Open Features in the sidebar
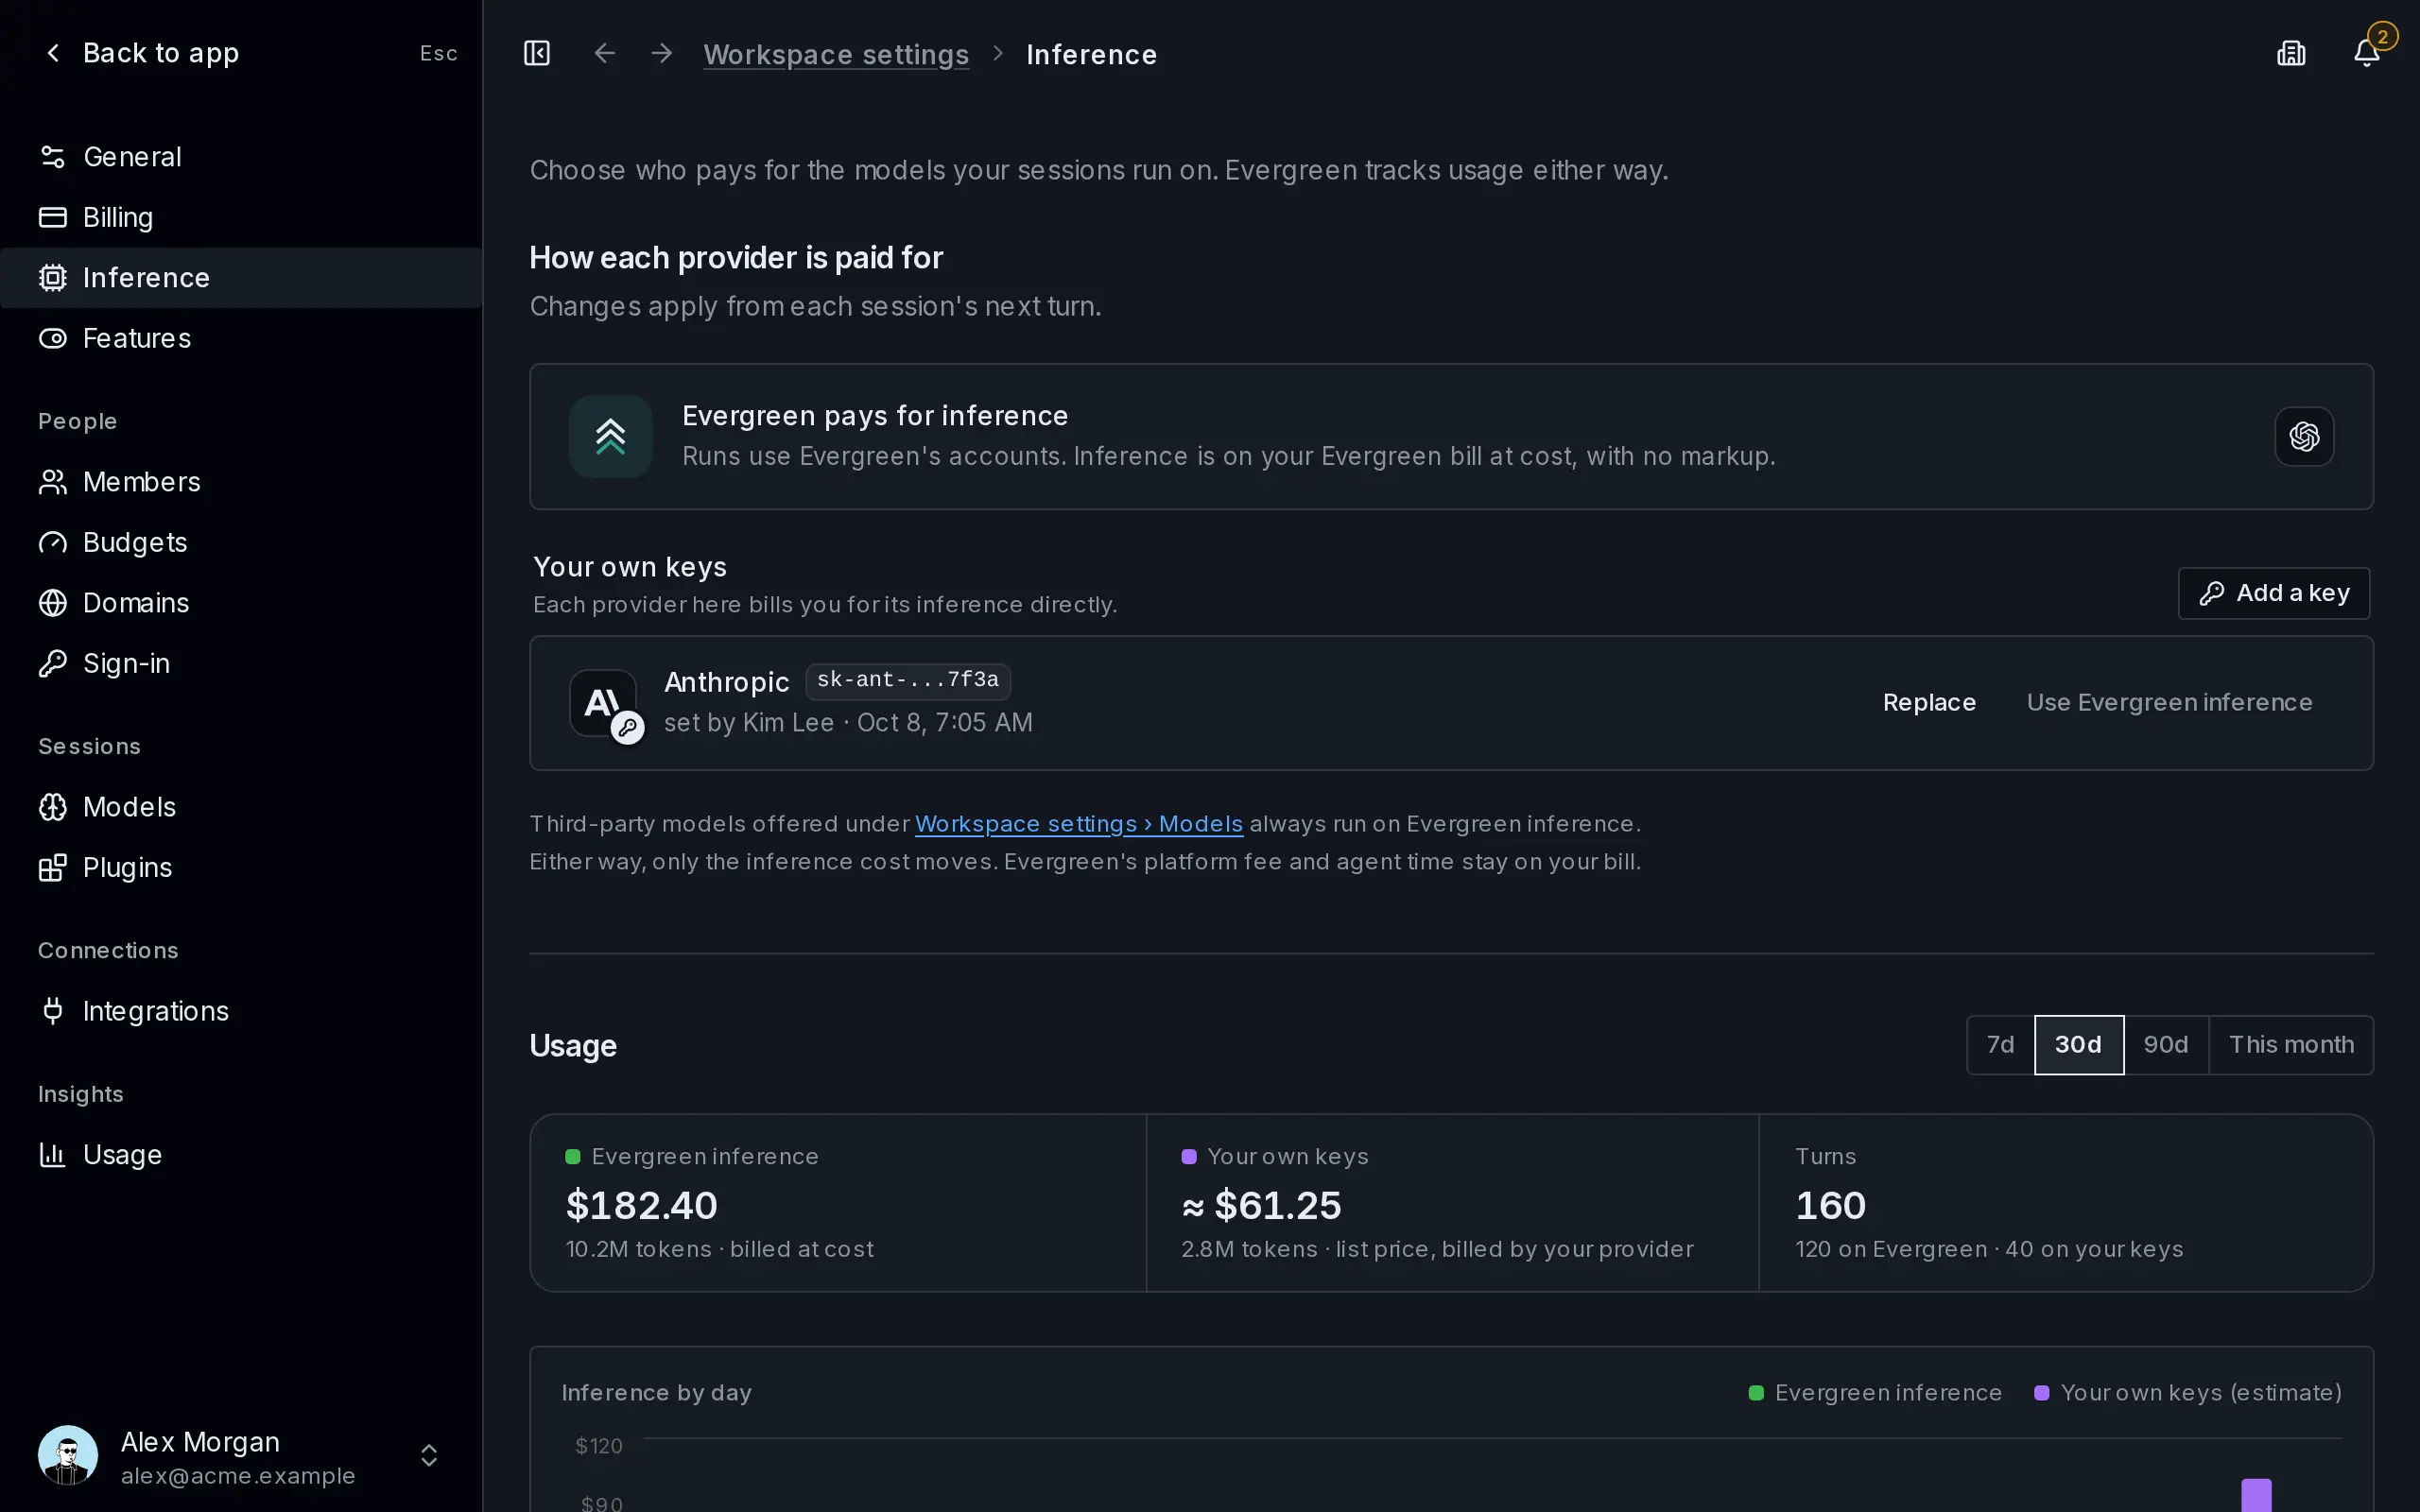The width and height of the screenshot is (2420, 1512). click(241, 338)
